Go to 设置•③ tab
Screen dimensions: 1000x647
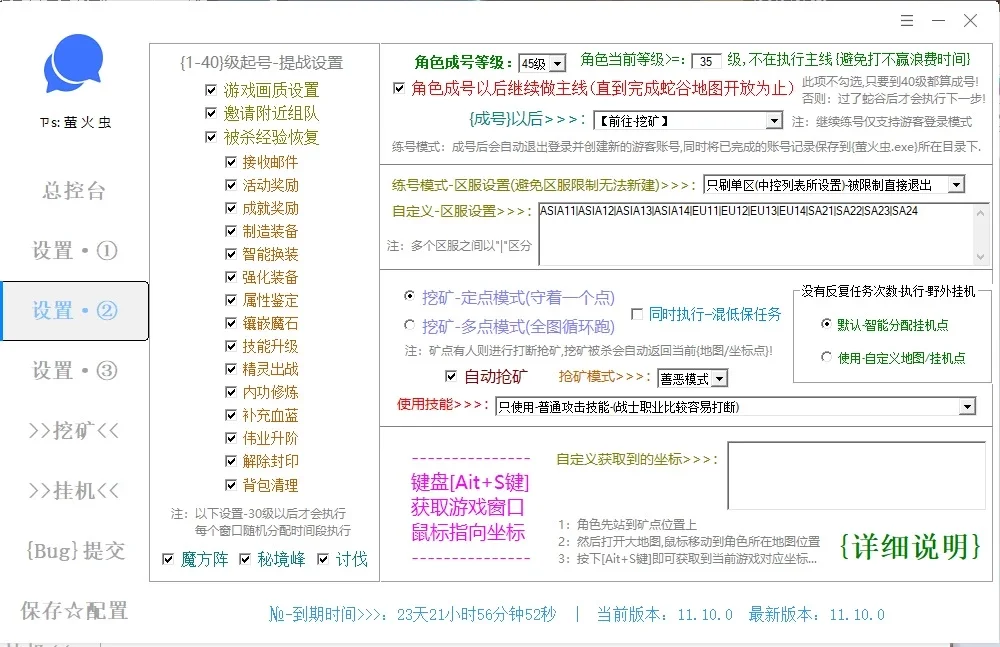pyautogui.click(x=75, y=371)
